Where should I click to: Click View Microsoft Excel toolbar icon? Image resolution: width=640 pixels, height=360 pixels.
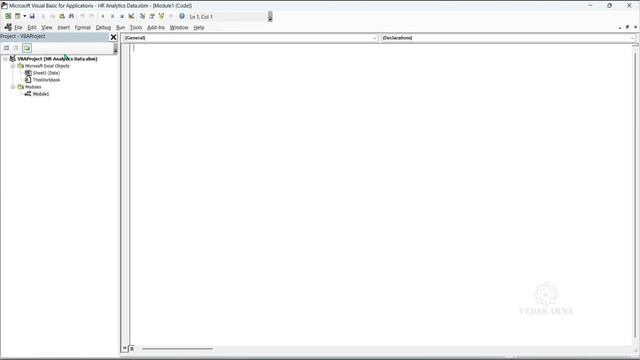point(8,16)
